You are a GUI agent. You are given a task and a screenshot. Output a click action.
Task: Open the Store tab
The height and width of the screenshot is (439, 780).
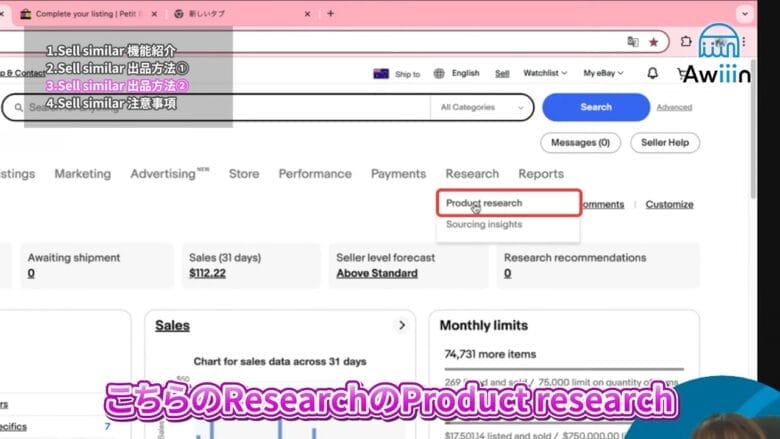(244, 174)
